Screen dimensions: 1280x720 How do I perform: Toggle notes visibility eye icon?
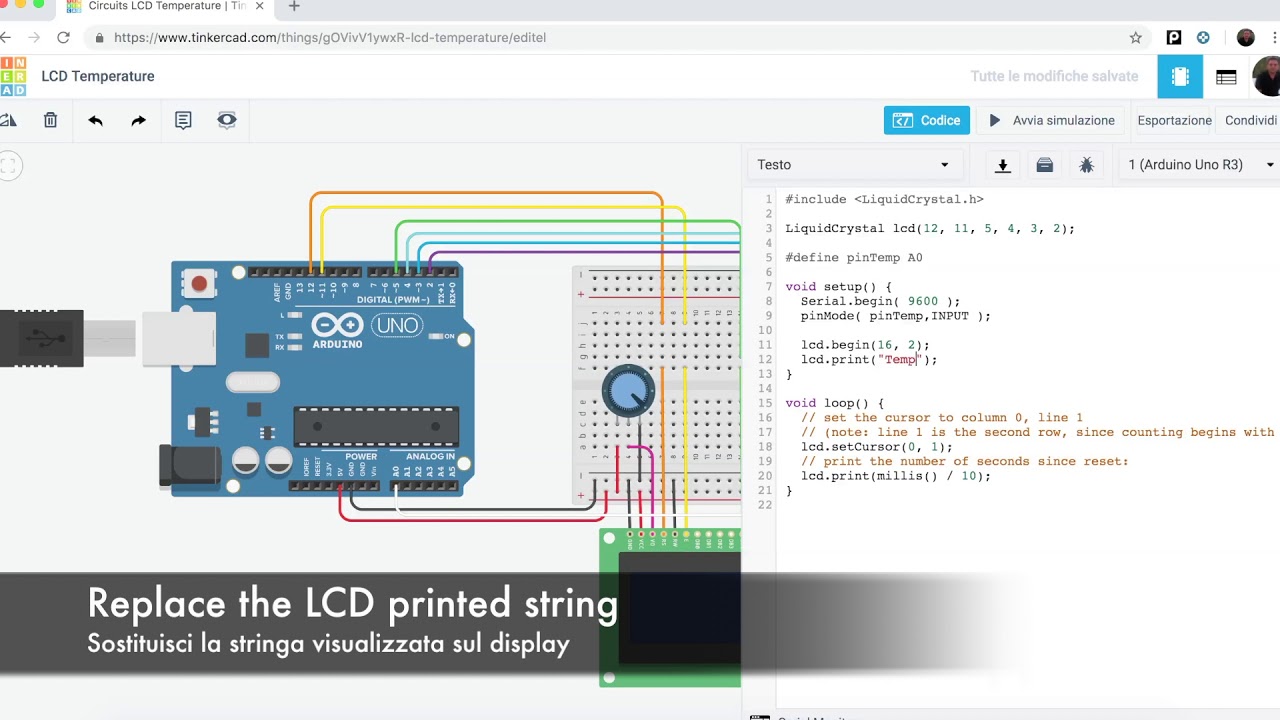(227, 120)
